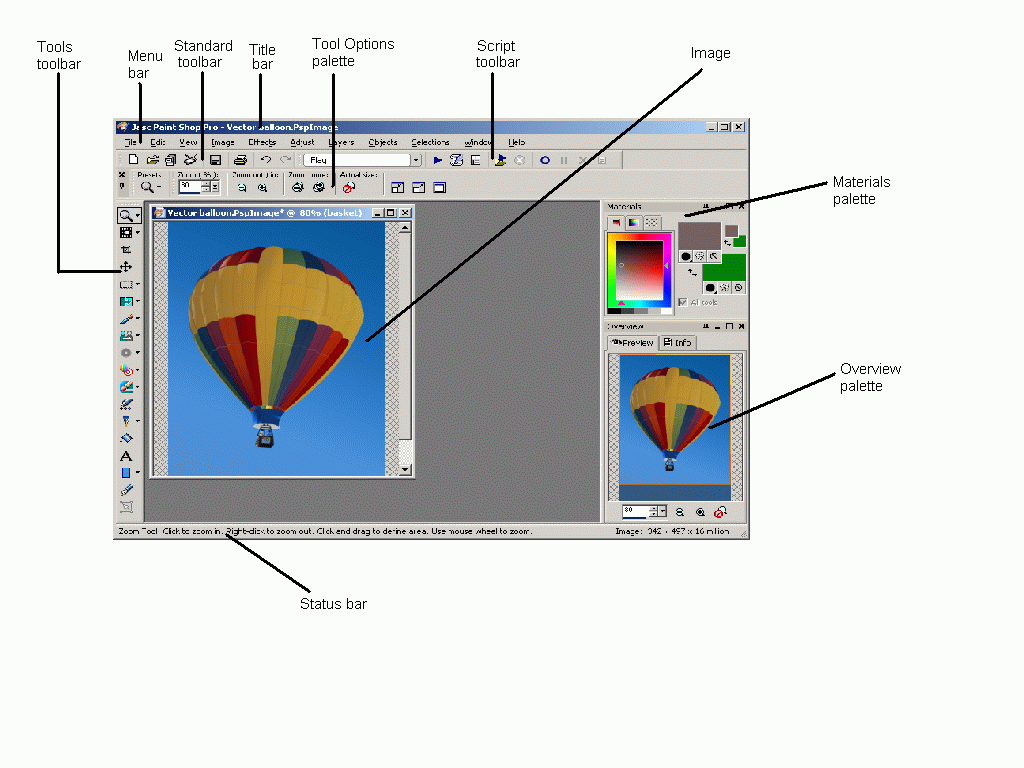This screenshot has height=768, width=1024.
Task: Toggle the All tools checkbox
Action: (x=683, y=302)
